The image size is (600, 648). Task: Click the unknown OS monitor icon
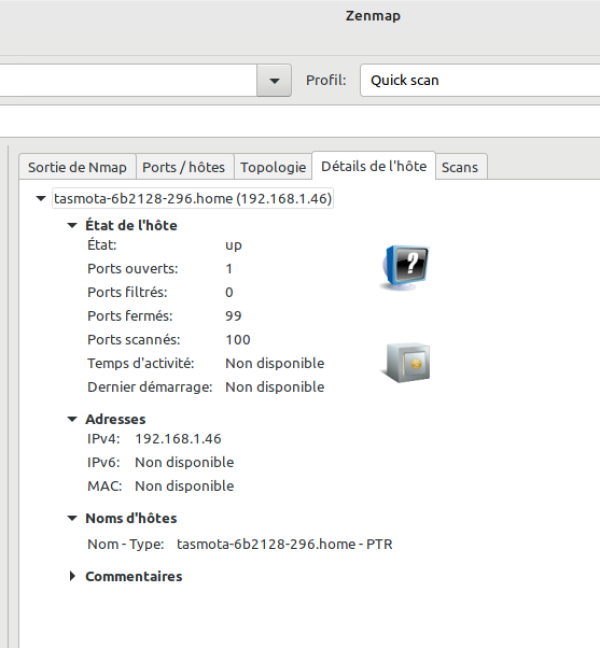[405, 268]
